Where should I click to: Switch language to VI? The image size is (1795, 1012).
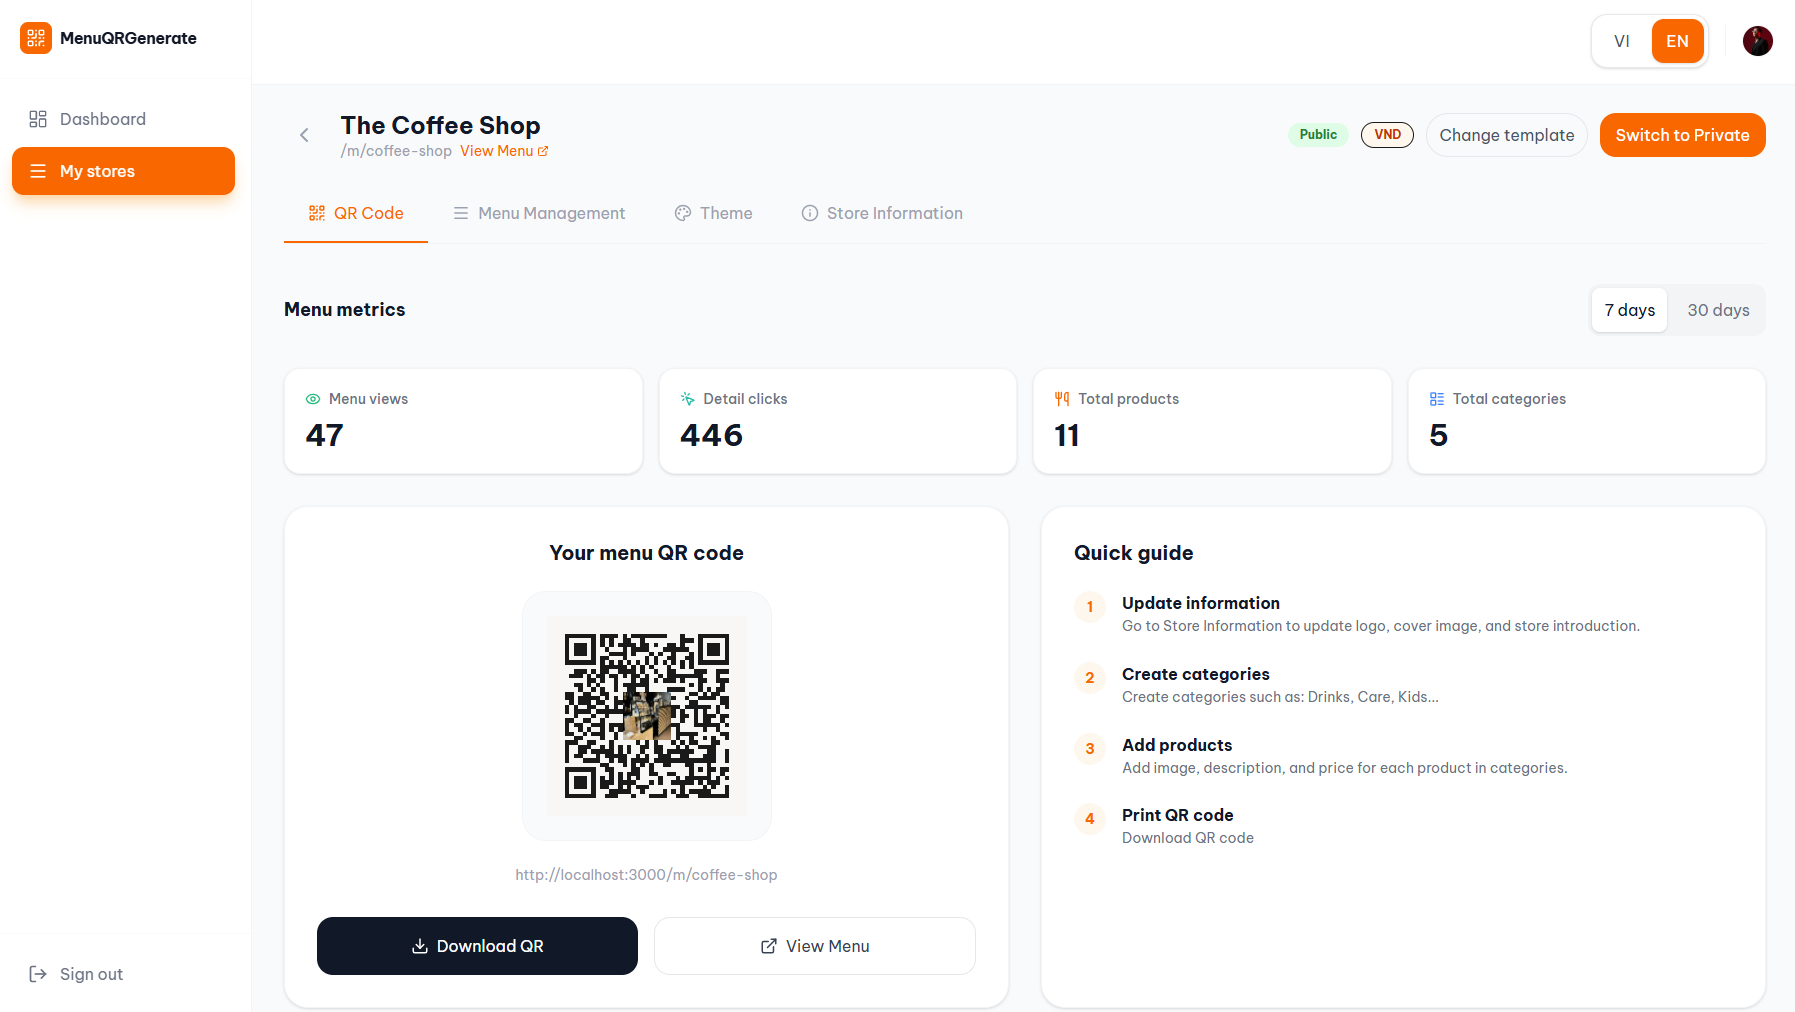pos(1622,41)
